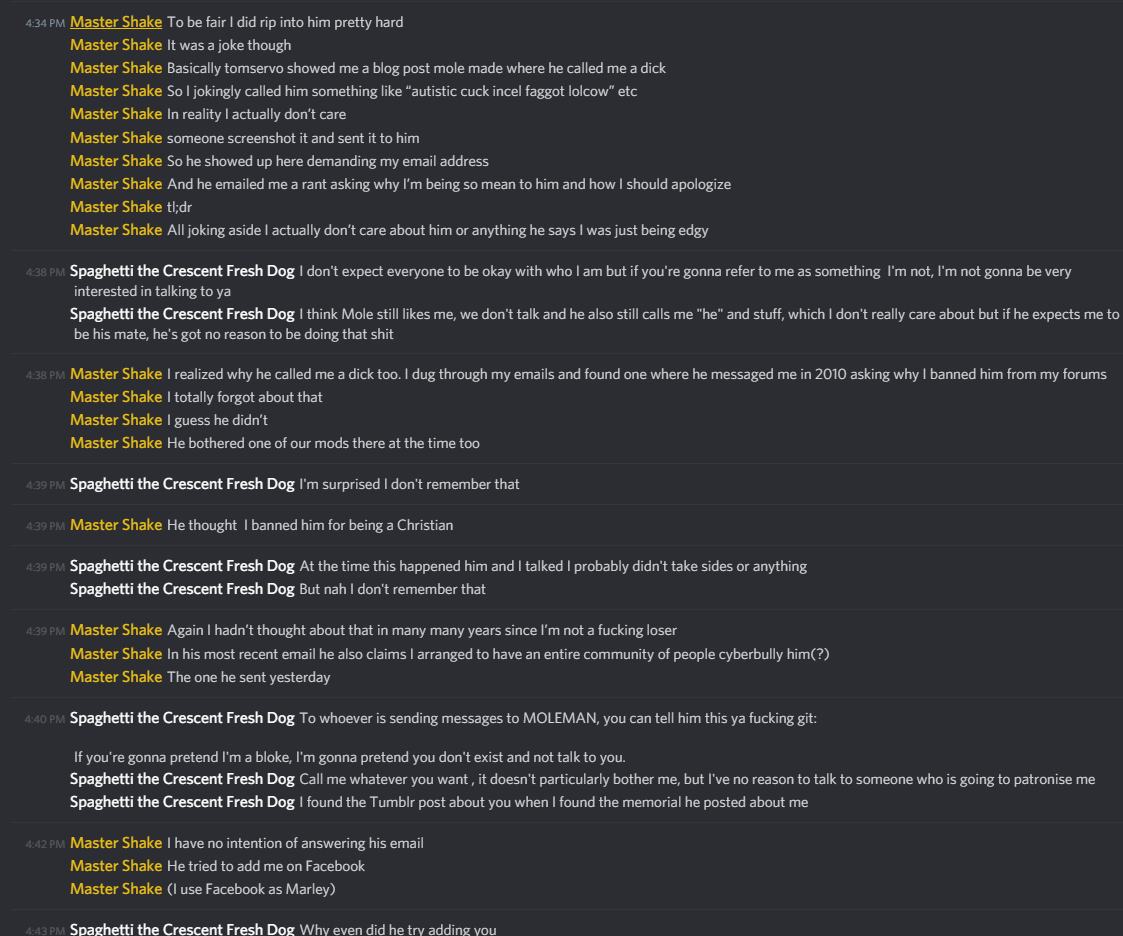
Task: Click the 4:40 PM timestamp on the MOLEMAN message
Action: (x=45, y=719)
